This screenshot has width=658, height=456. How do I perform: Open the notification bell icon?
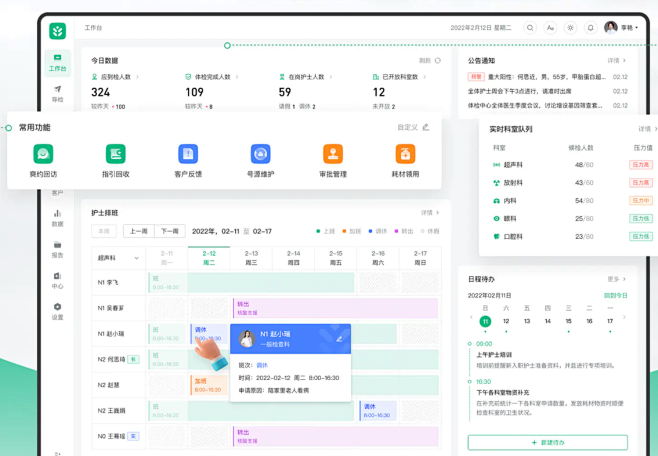point(590,28)
